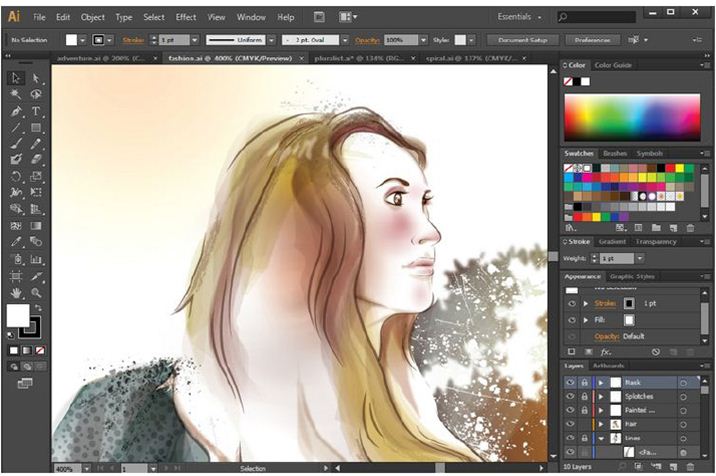Viewport: 716px width, 476px height.
Task: Expand the Hair layer
Action: point(601,424)
